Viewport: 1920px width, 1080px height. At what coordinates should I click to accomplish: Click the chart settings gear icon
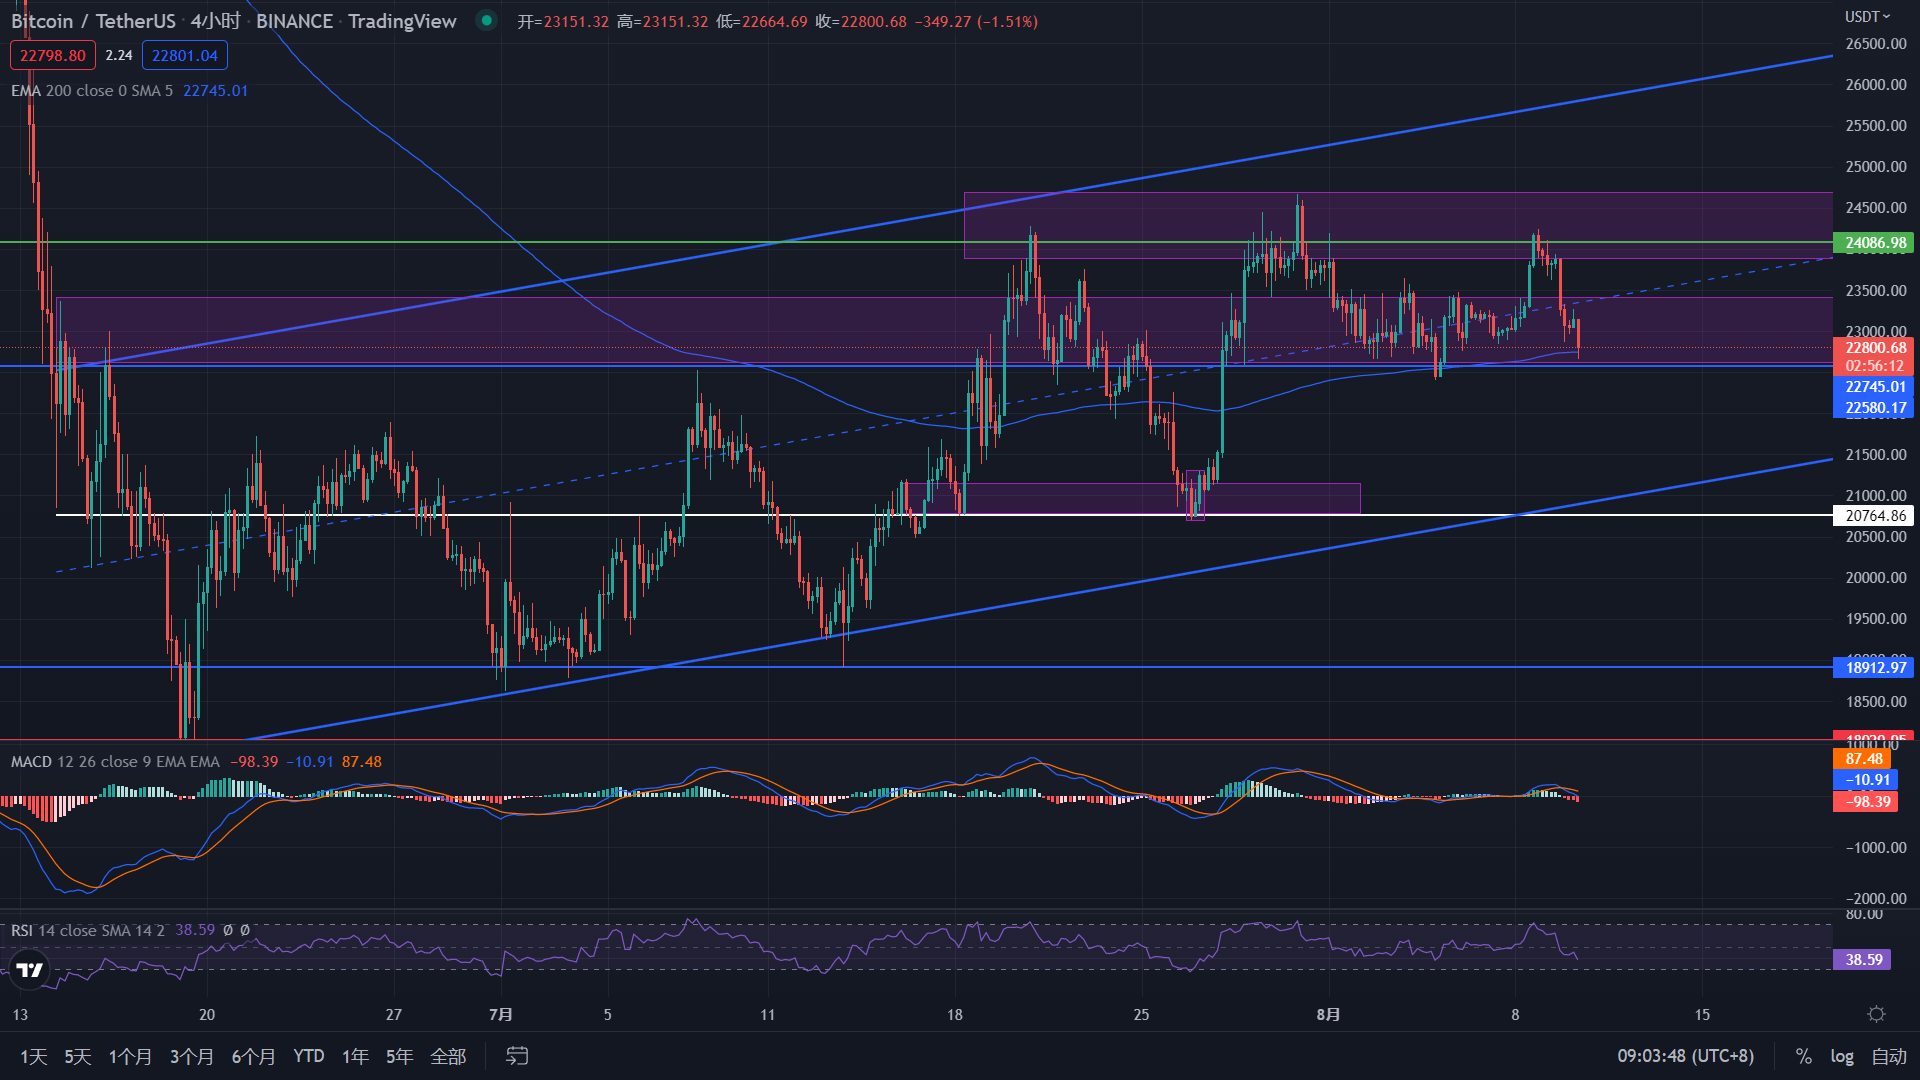click(1876, 1014)
